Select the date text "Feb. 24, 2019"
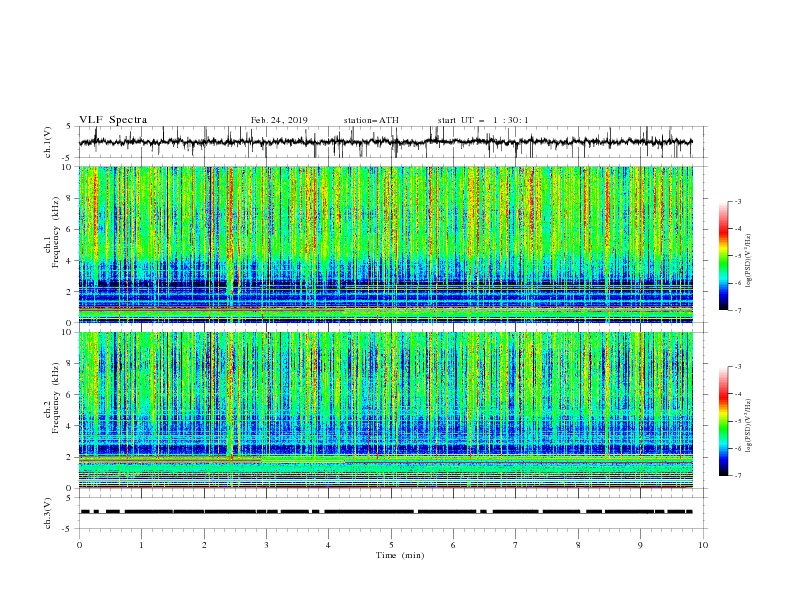 pyautogui.click(x=279, y=120)
